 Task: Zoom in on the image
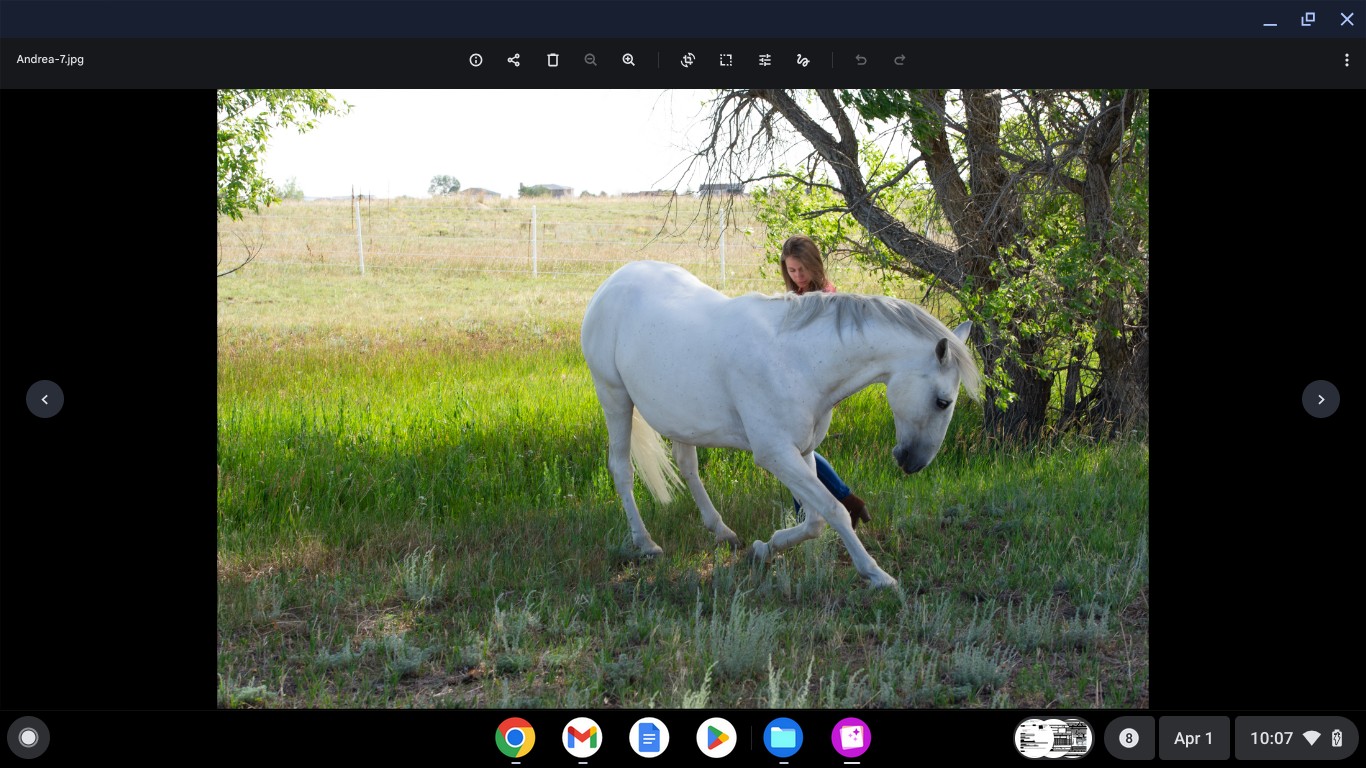pos(629,60)
